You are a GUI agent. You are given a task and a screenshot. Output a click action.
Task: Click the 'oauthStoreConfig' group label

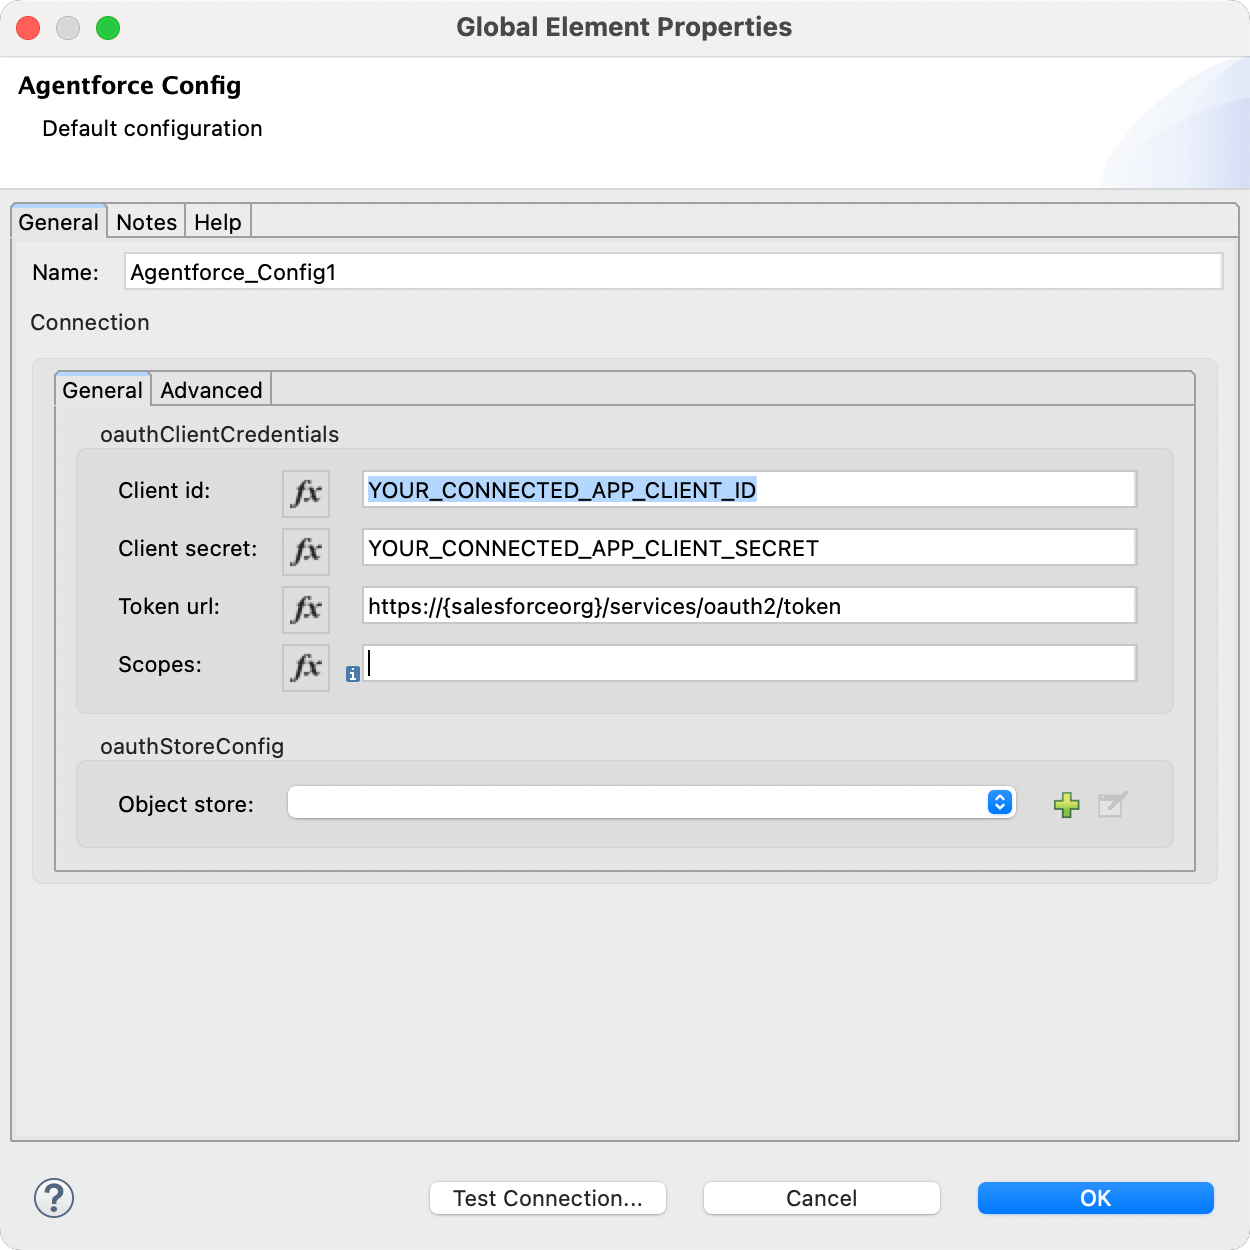192,746
